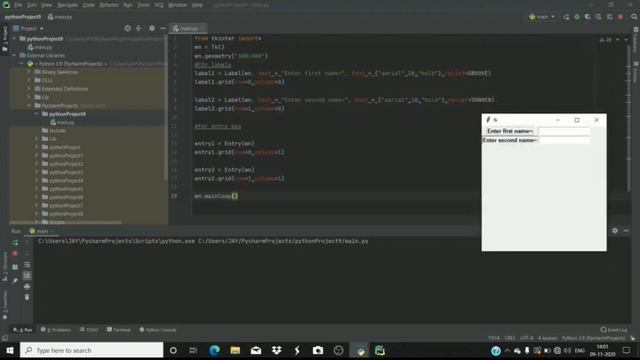Open the Refactor menu
This screenshot has width=640, height=360.
(x=109, y=5)
